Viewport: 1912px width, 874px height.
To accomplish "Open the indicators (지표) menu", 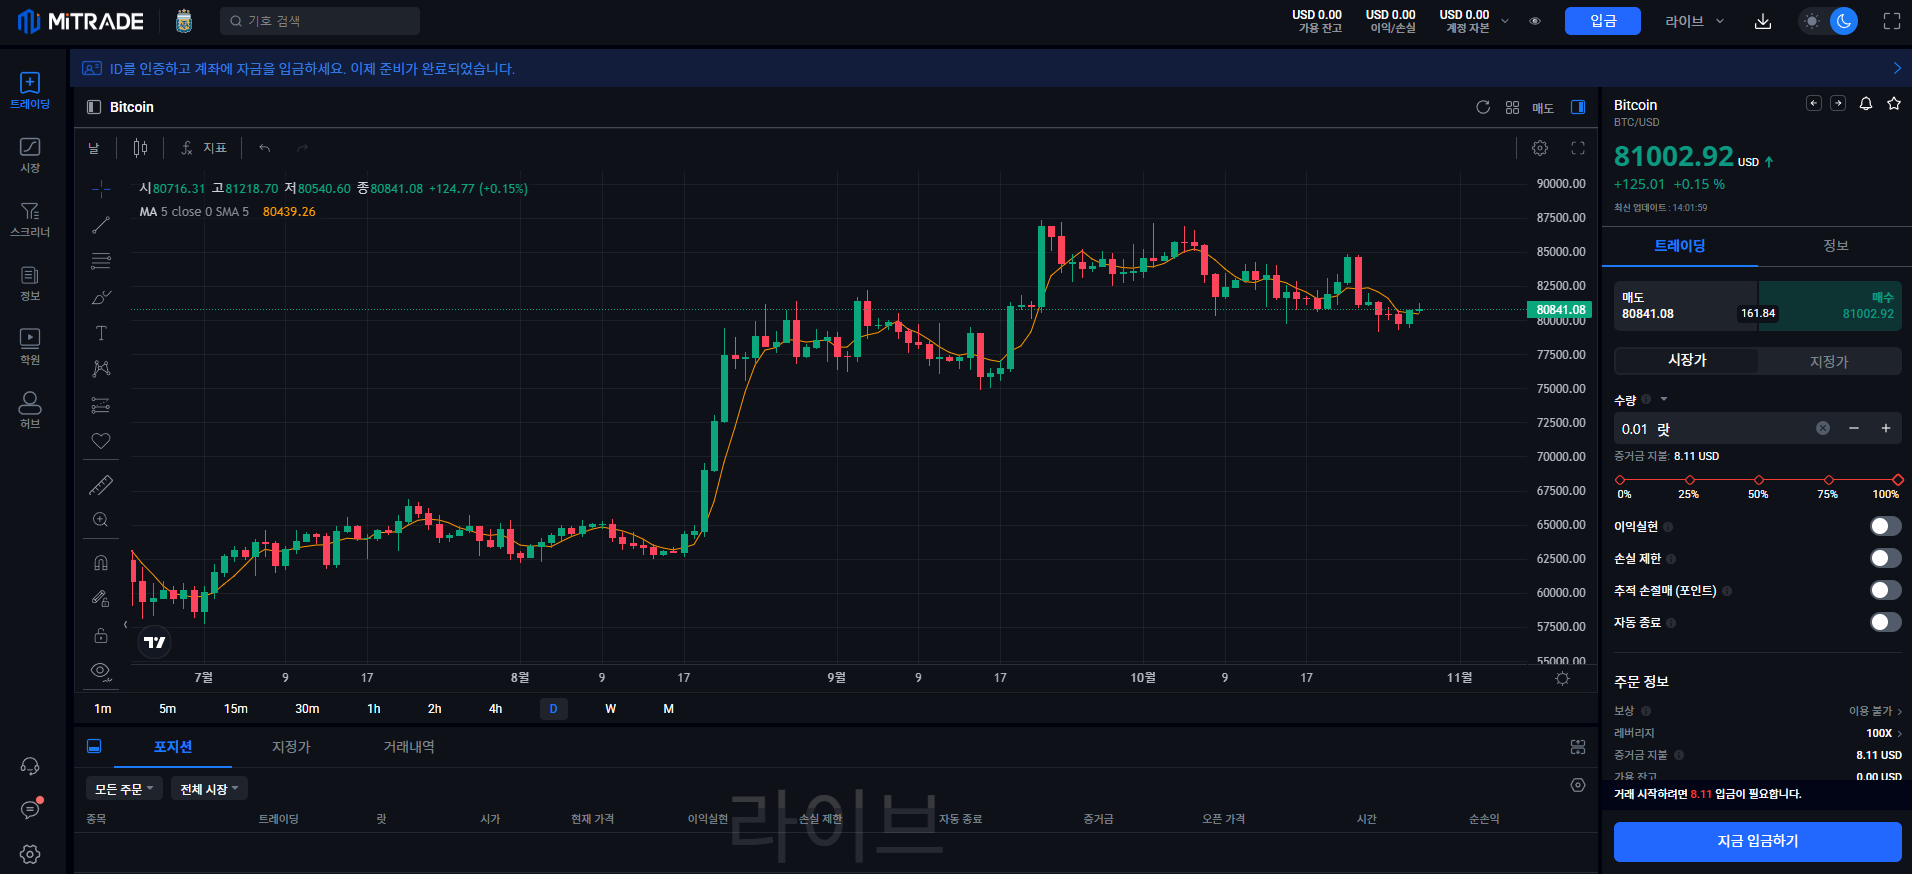I will tap(204, 148).
